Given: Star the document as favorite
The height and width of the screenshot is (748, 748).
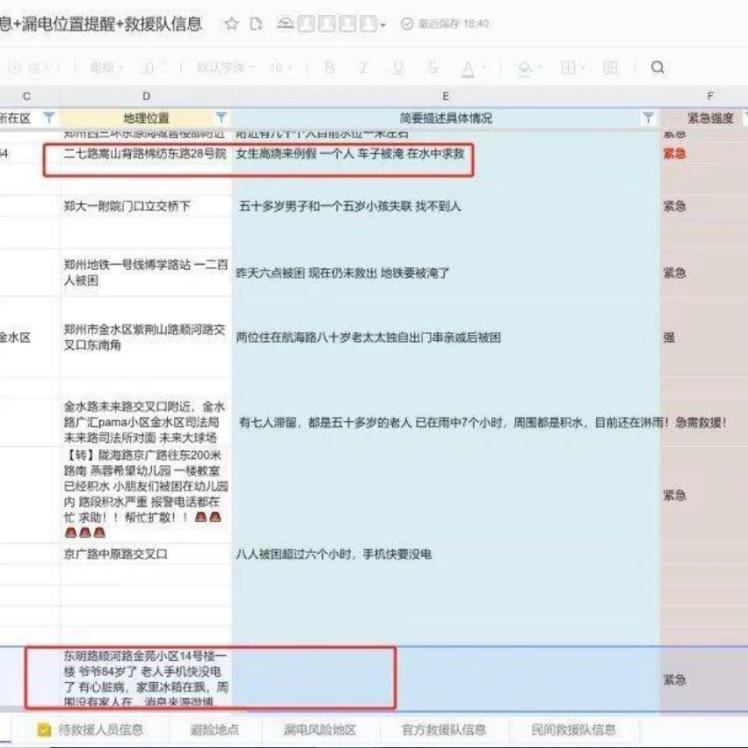Looking at the screenshot, I should coord(232,23).
